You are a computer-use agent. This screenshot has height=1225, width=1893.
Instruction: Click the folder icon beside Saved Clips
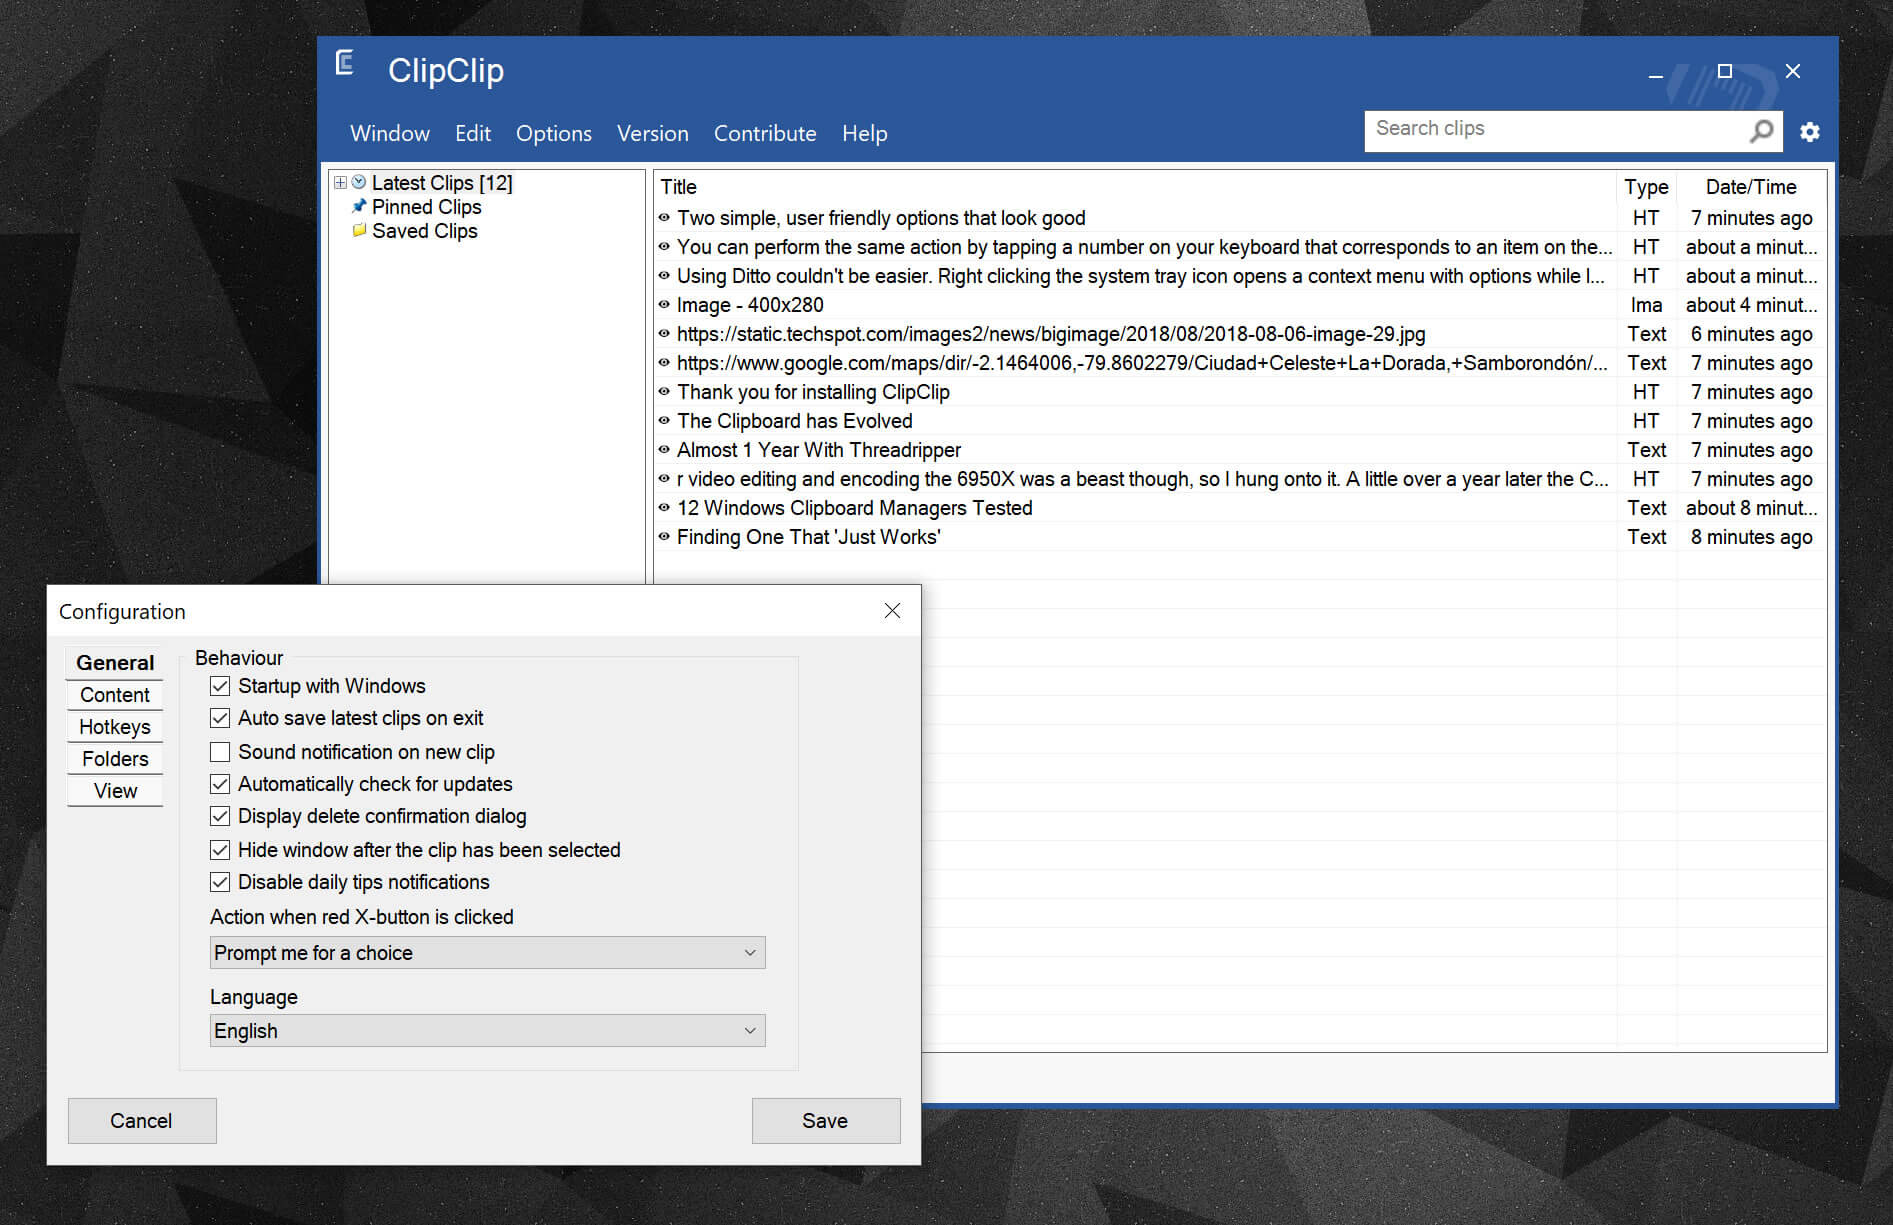tap(359, 230)
